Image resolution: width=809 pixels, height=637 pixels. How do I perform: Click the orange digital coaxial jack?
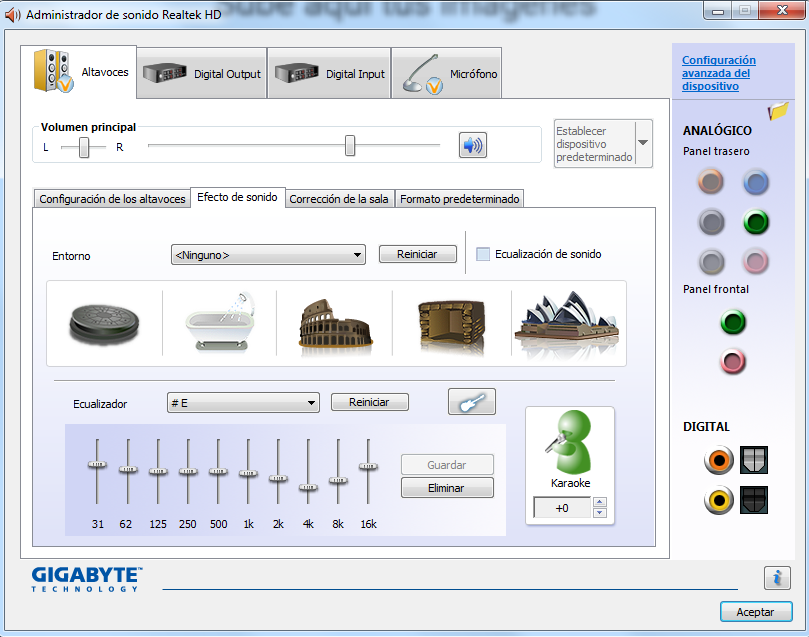719,460
